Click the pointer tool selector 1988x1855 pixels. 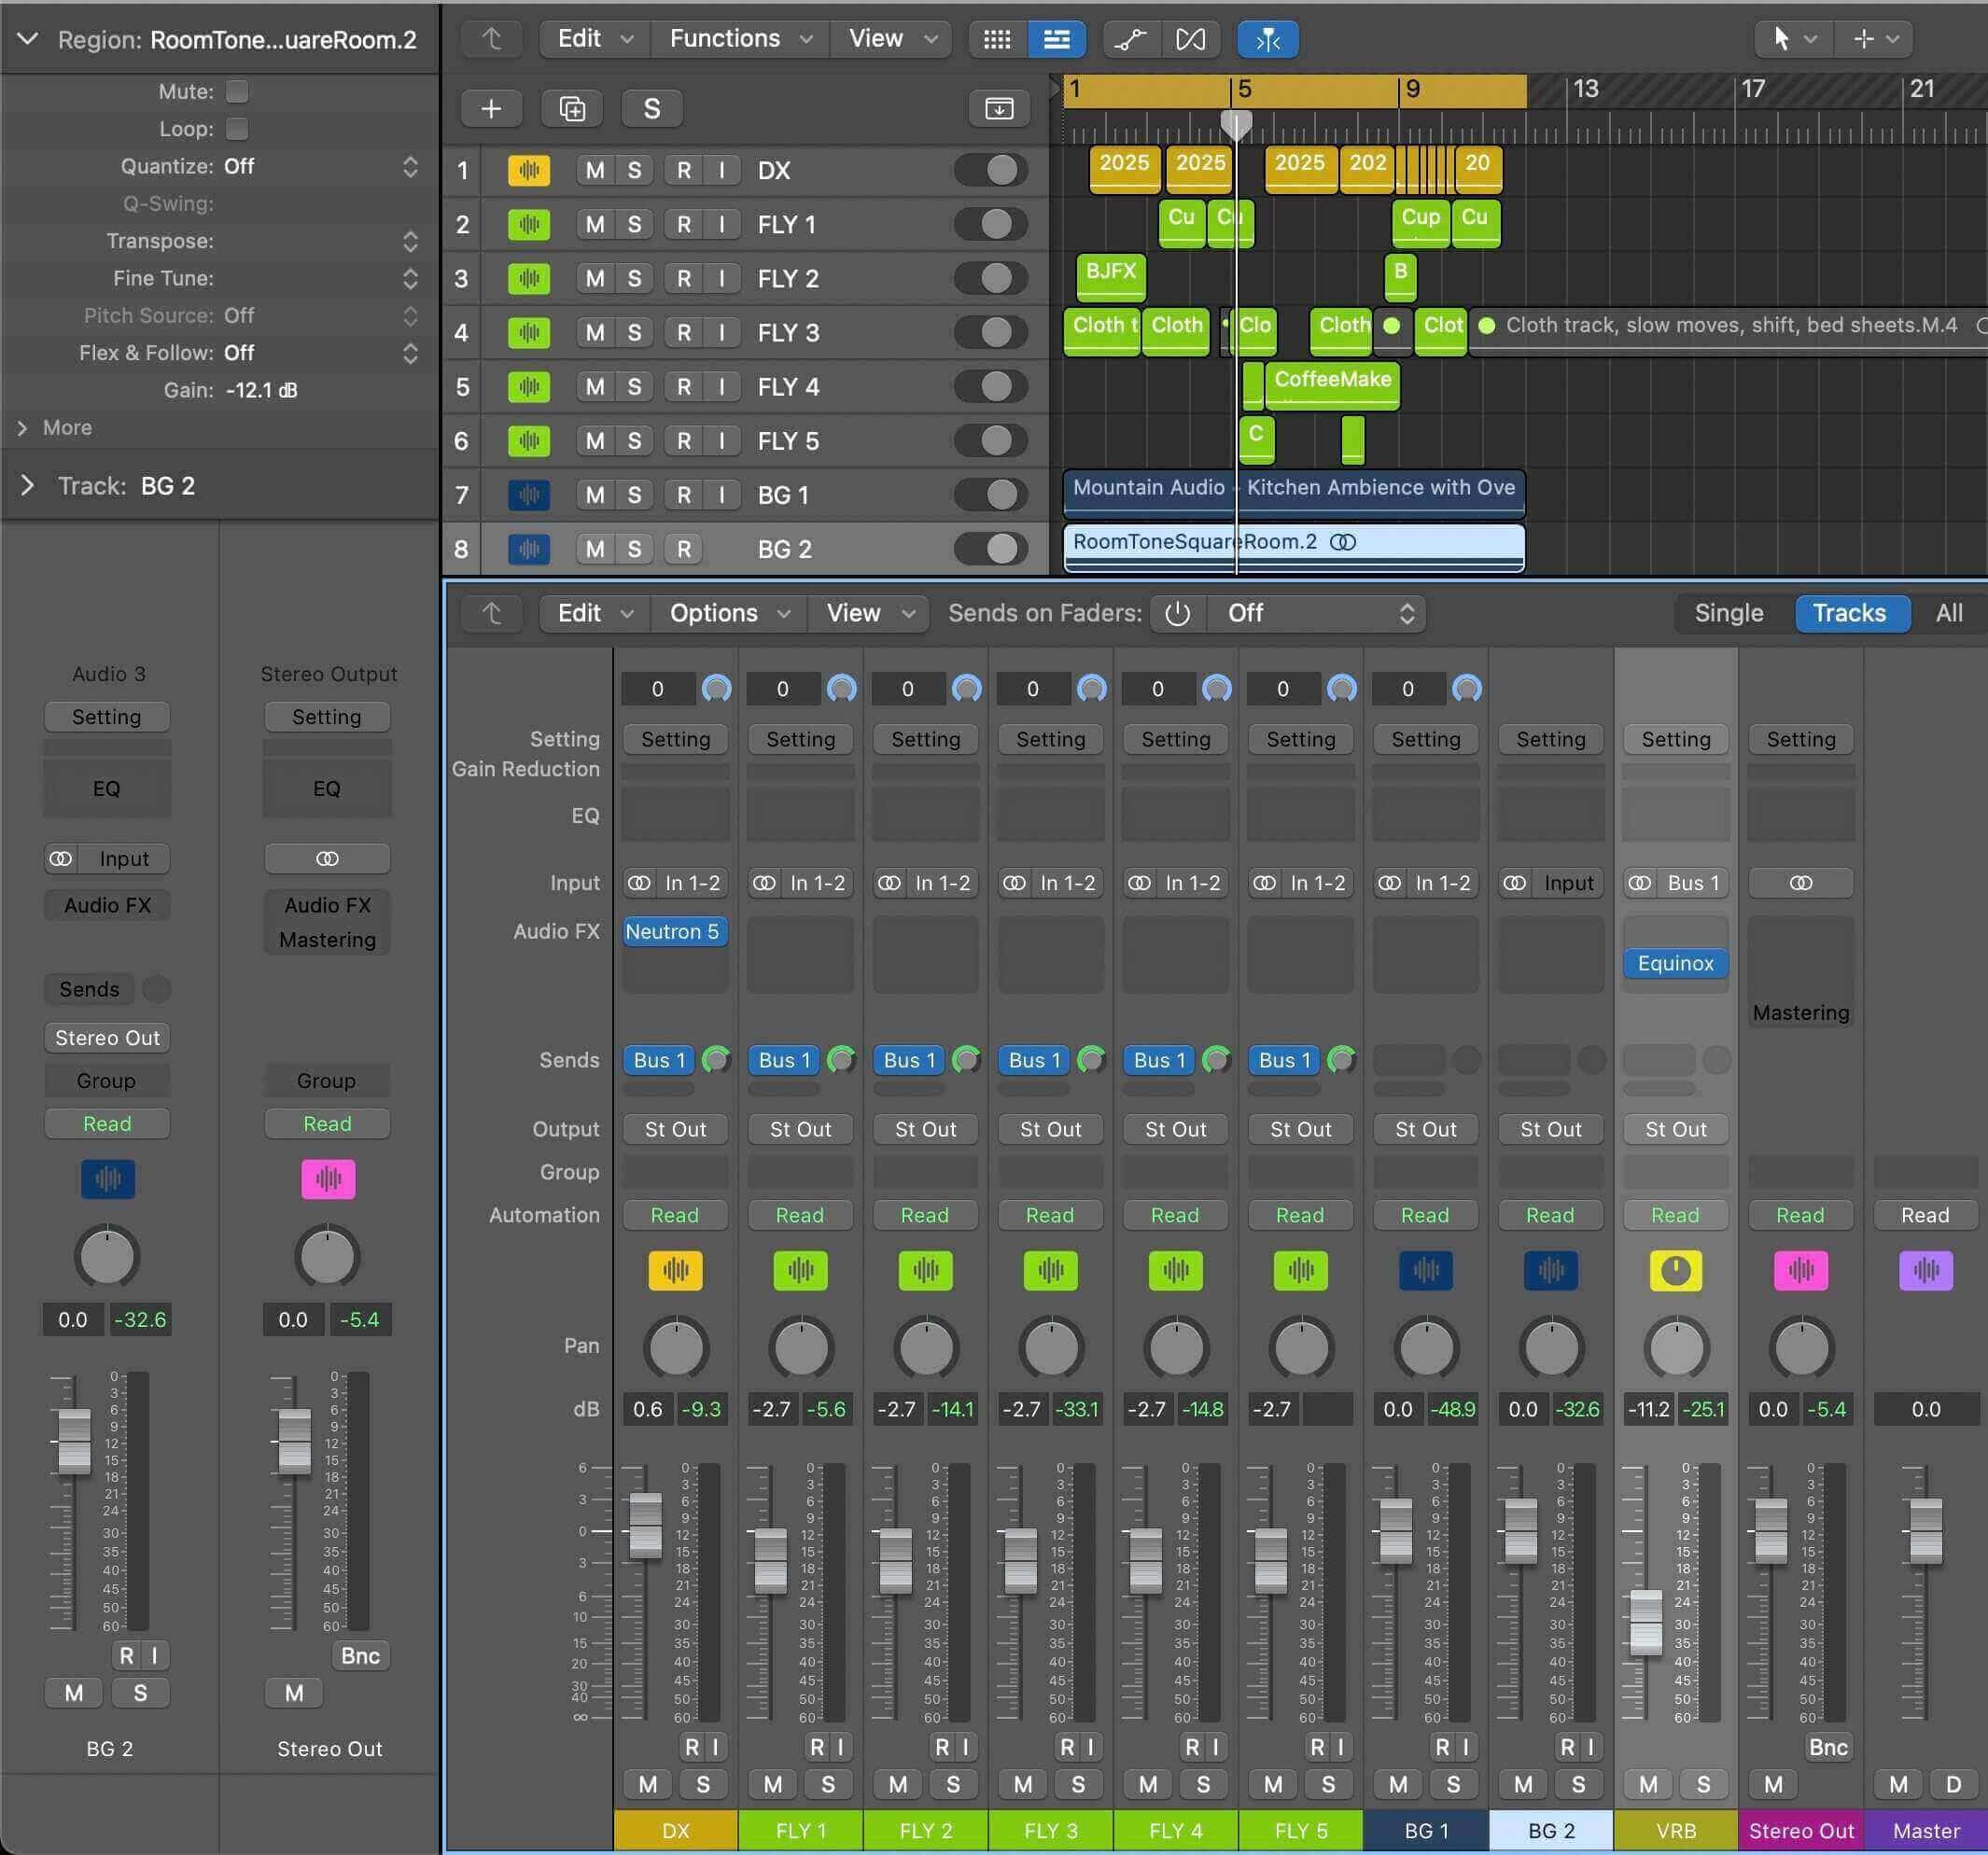(x=1794, y=39)
